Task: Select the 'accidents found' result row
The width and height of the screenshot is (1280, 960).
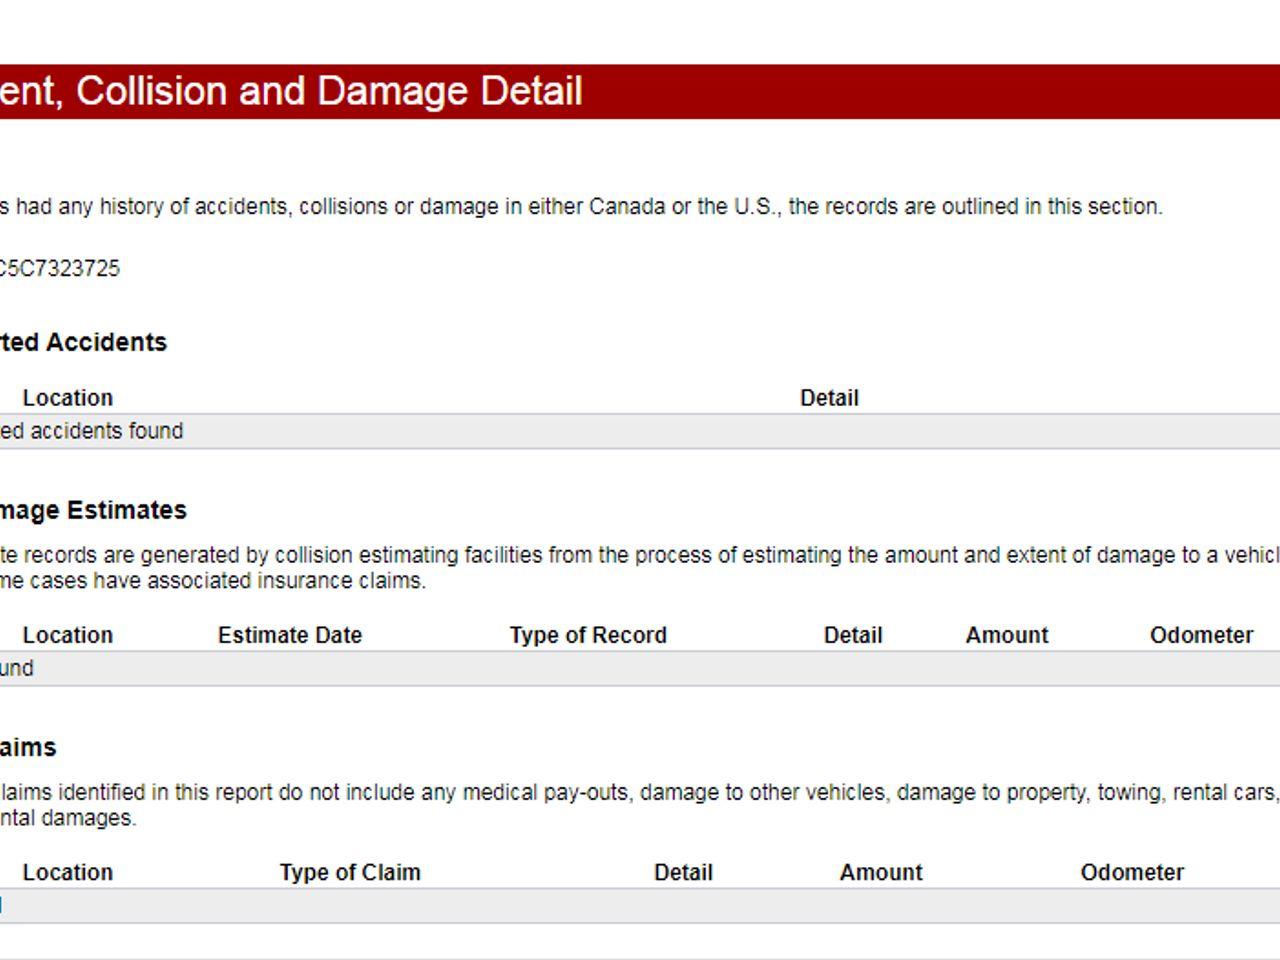Action: (640, 431)
